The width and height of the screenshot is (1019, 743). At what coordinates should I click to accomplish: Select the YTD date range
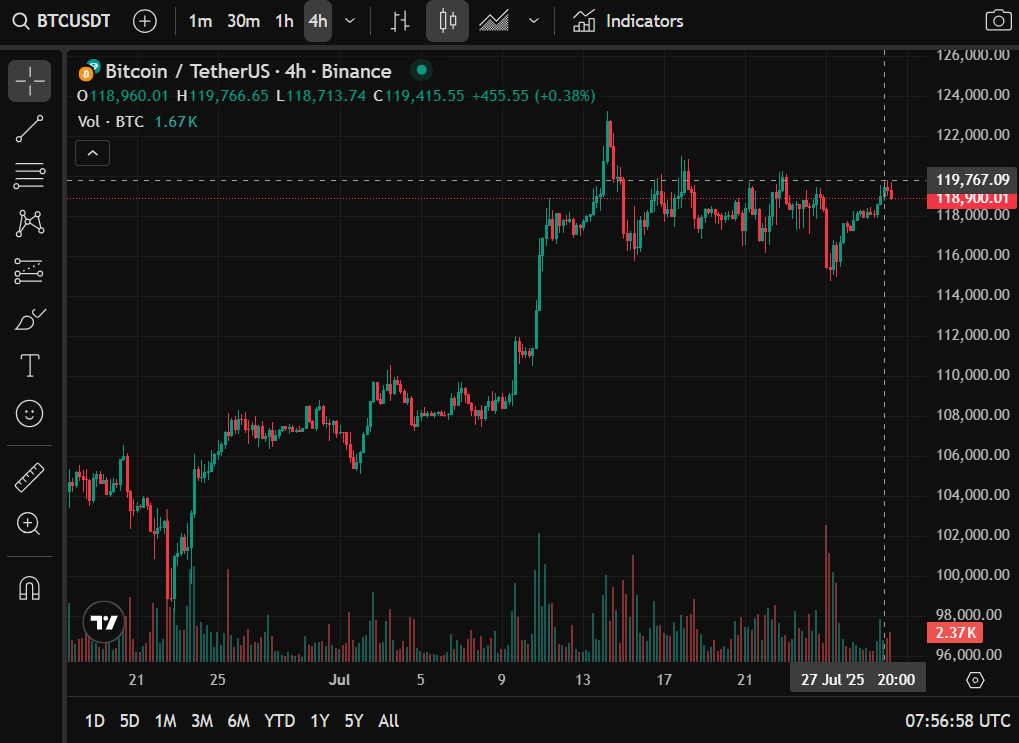pos(279,721)
